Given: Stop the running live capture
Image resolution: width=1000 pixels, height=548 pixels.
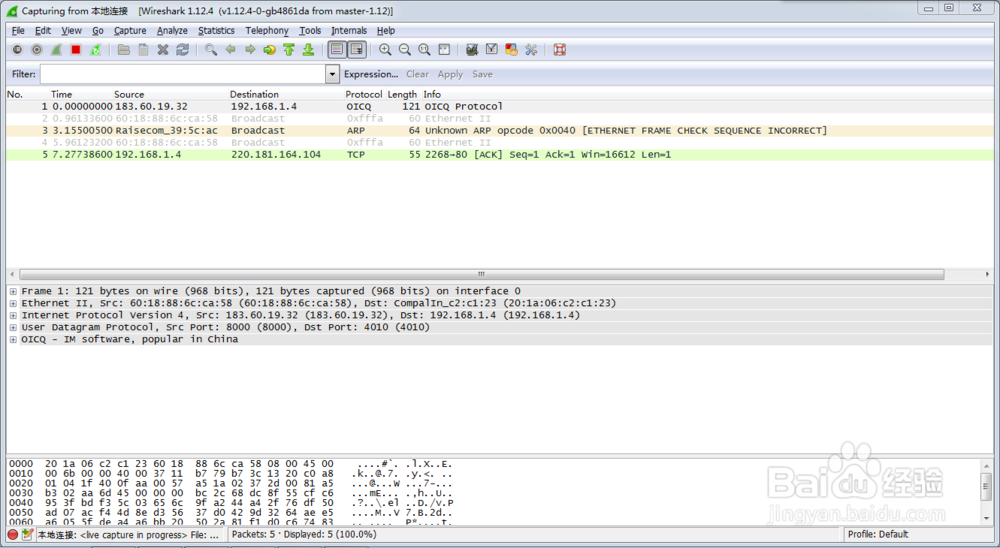Looking at the screenshot, I should (x=76, y=50).
